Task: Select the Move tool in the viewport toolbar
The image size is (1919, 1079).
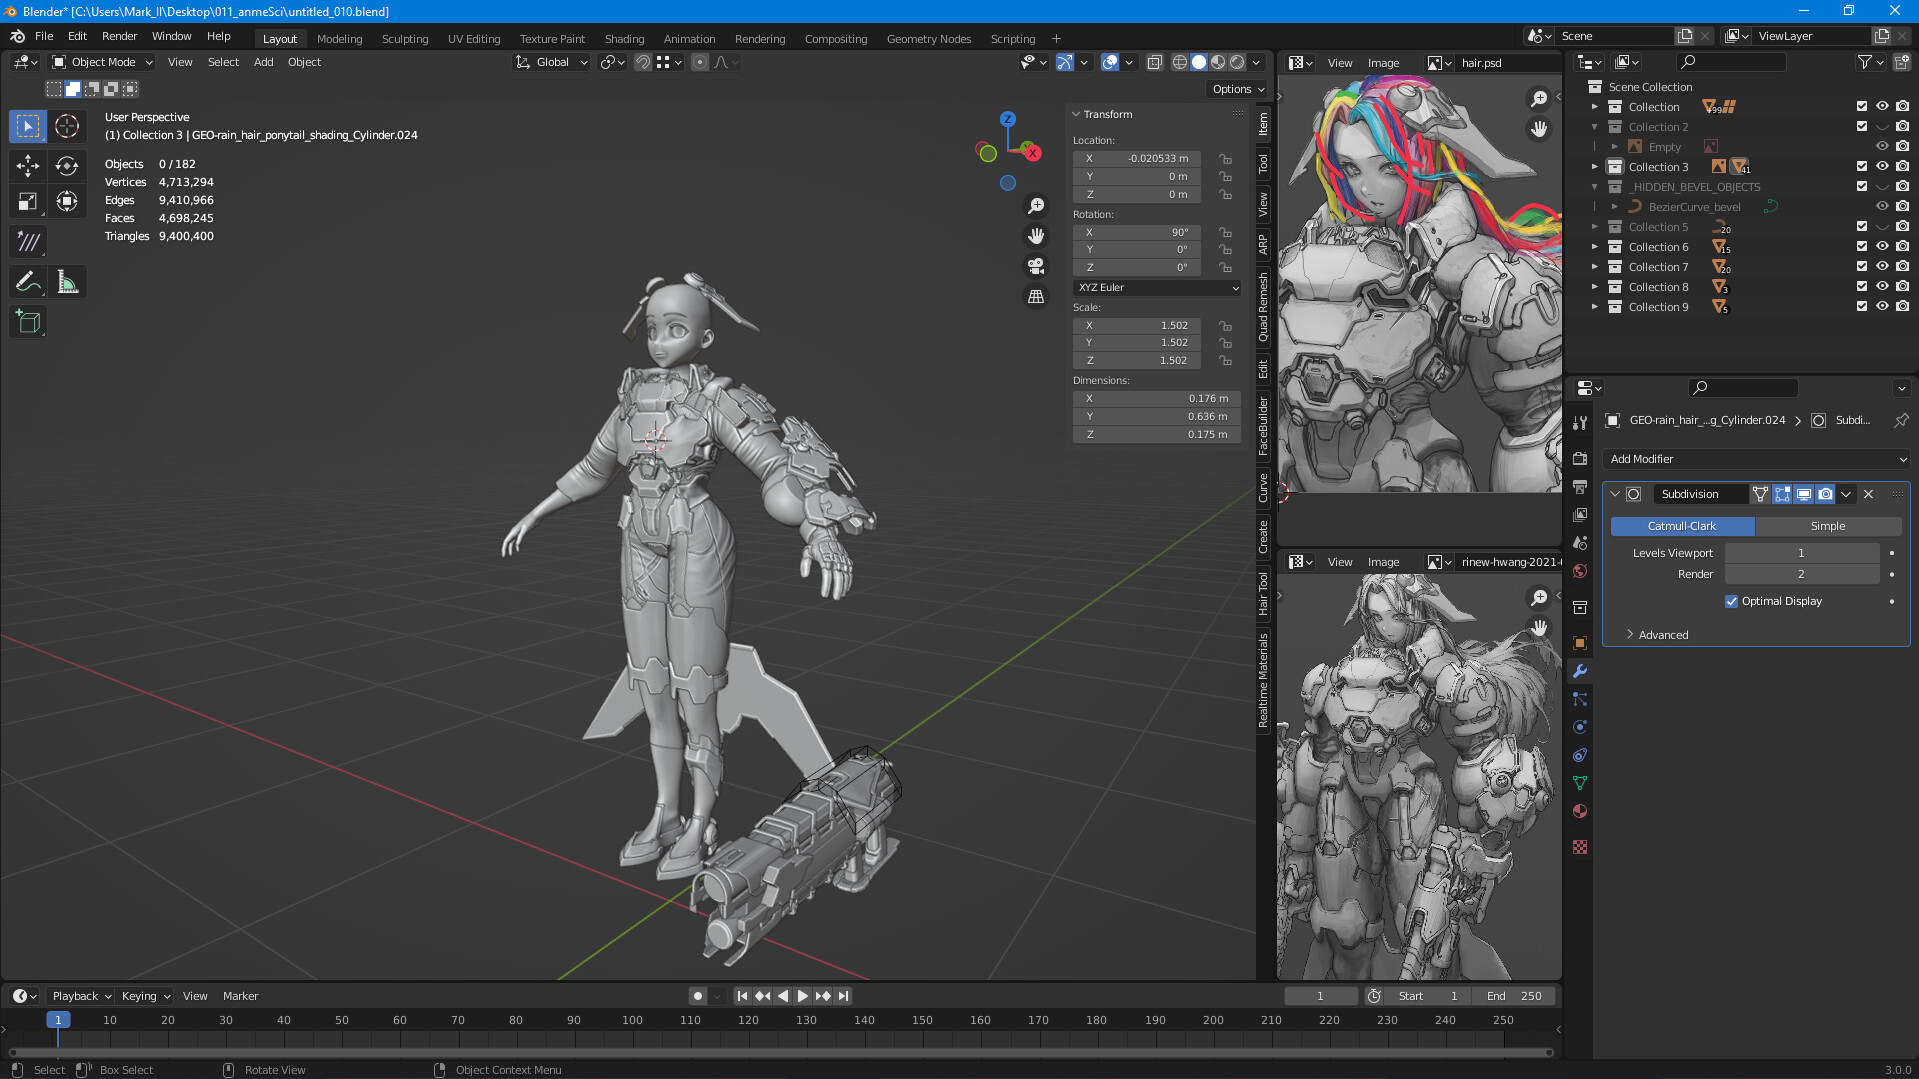Action: coord(27,166)
